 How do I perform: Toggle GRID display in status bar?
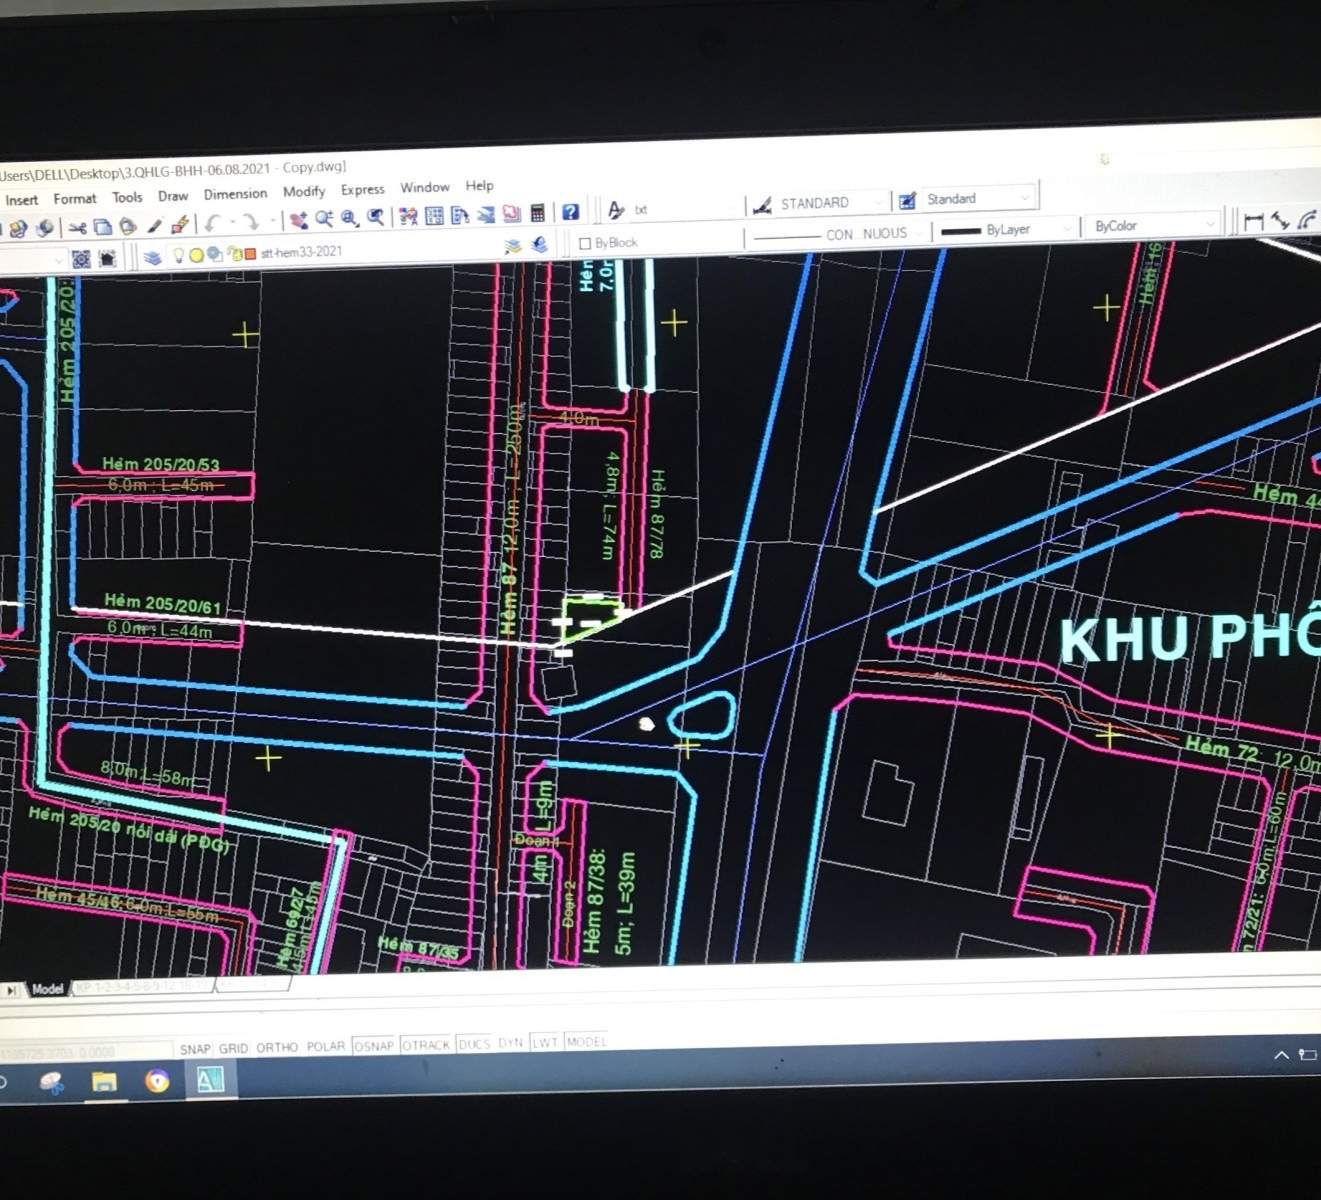(x=233, y=1048)
